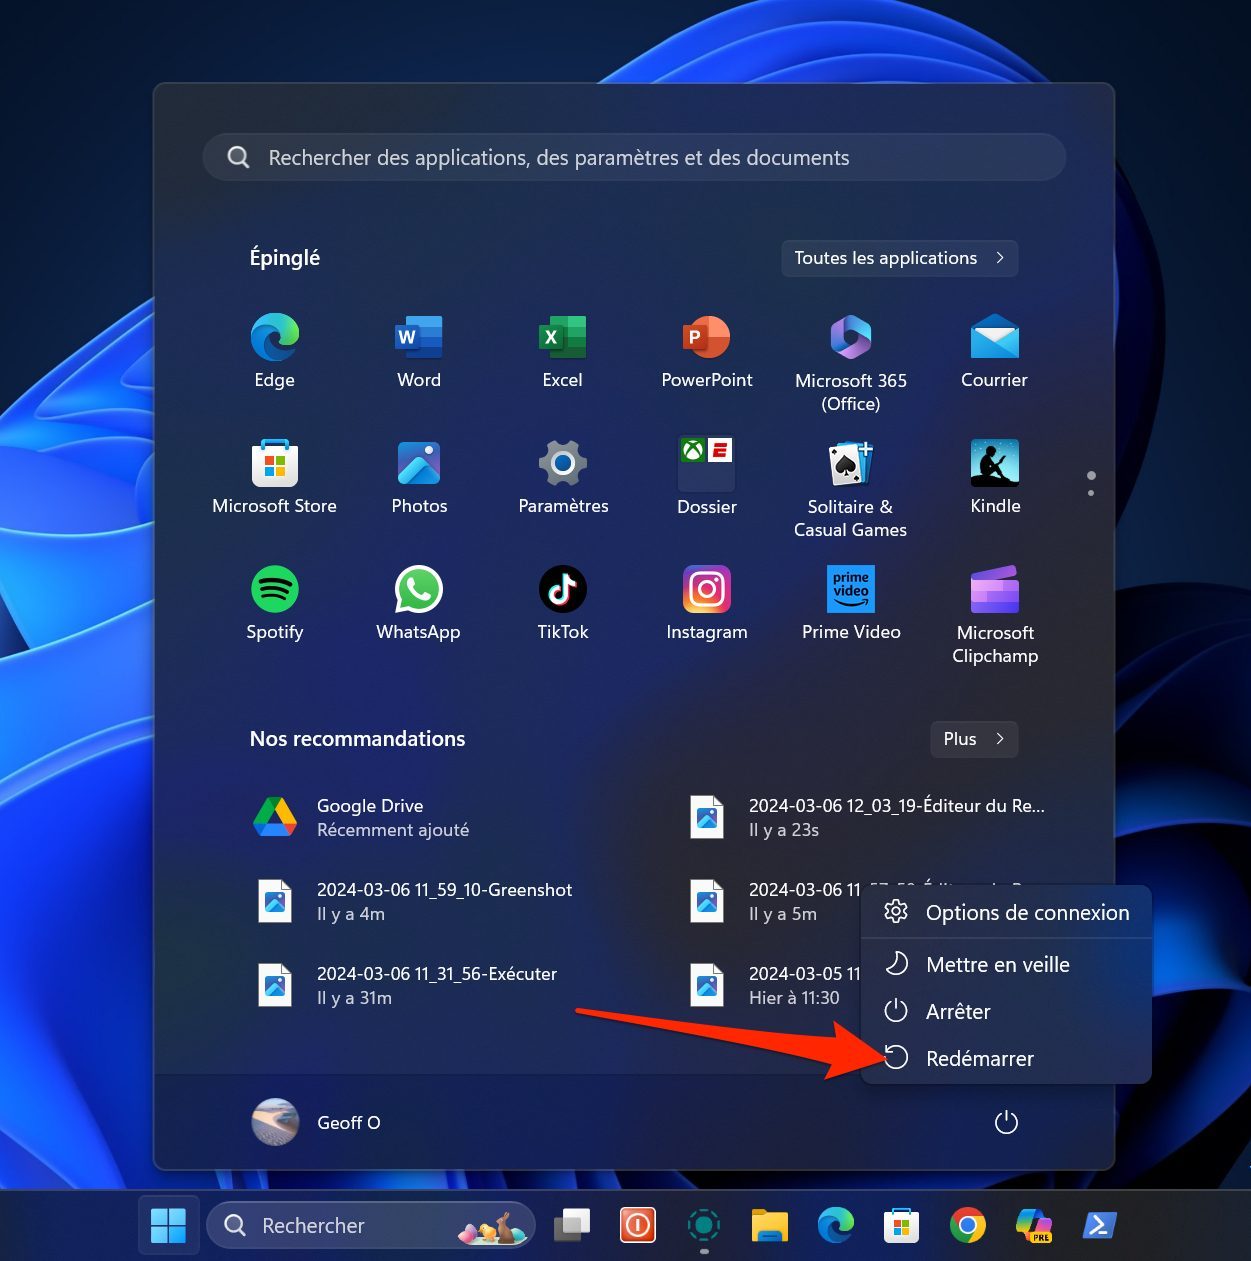
Task: Open the Courrier mail app
Action: point(994,350)
